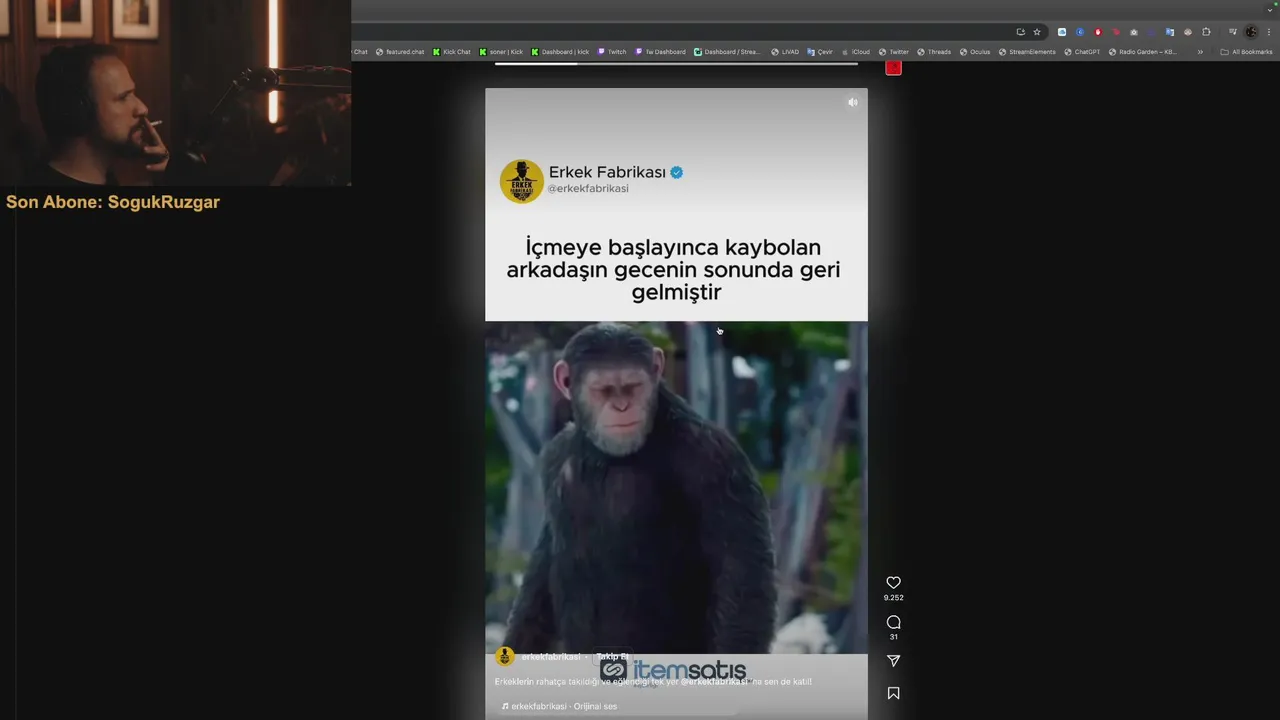Screen dimensions: 1280x720
Task: Click the @erkekfabrikasi mention in the caption
Action: [x=714, y=682]
